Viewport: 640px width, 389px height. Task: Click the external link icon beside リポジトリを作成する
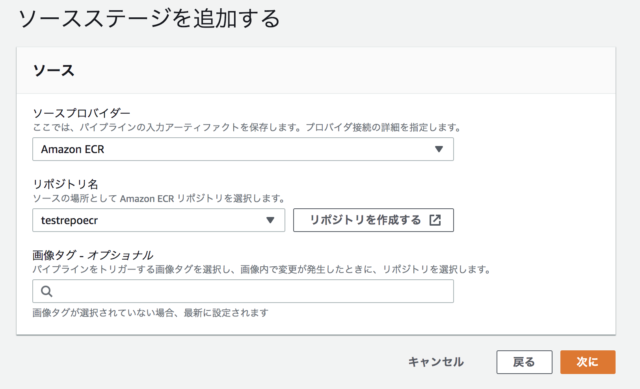tap(435, 220)
